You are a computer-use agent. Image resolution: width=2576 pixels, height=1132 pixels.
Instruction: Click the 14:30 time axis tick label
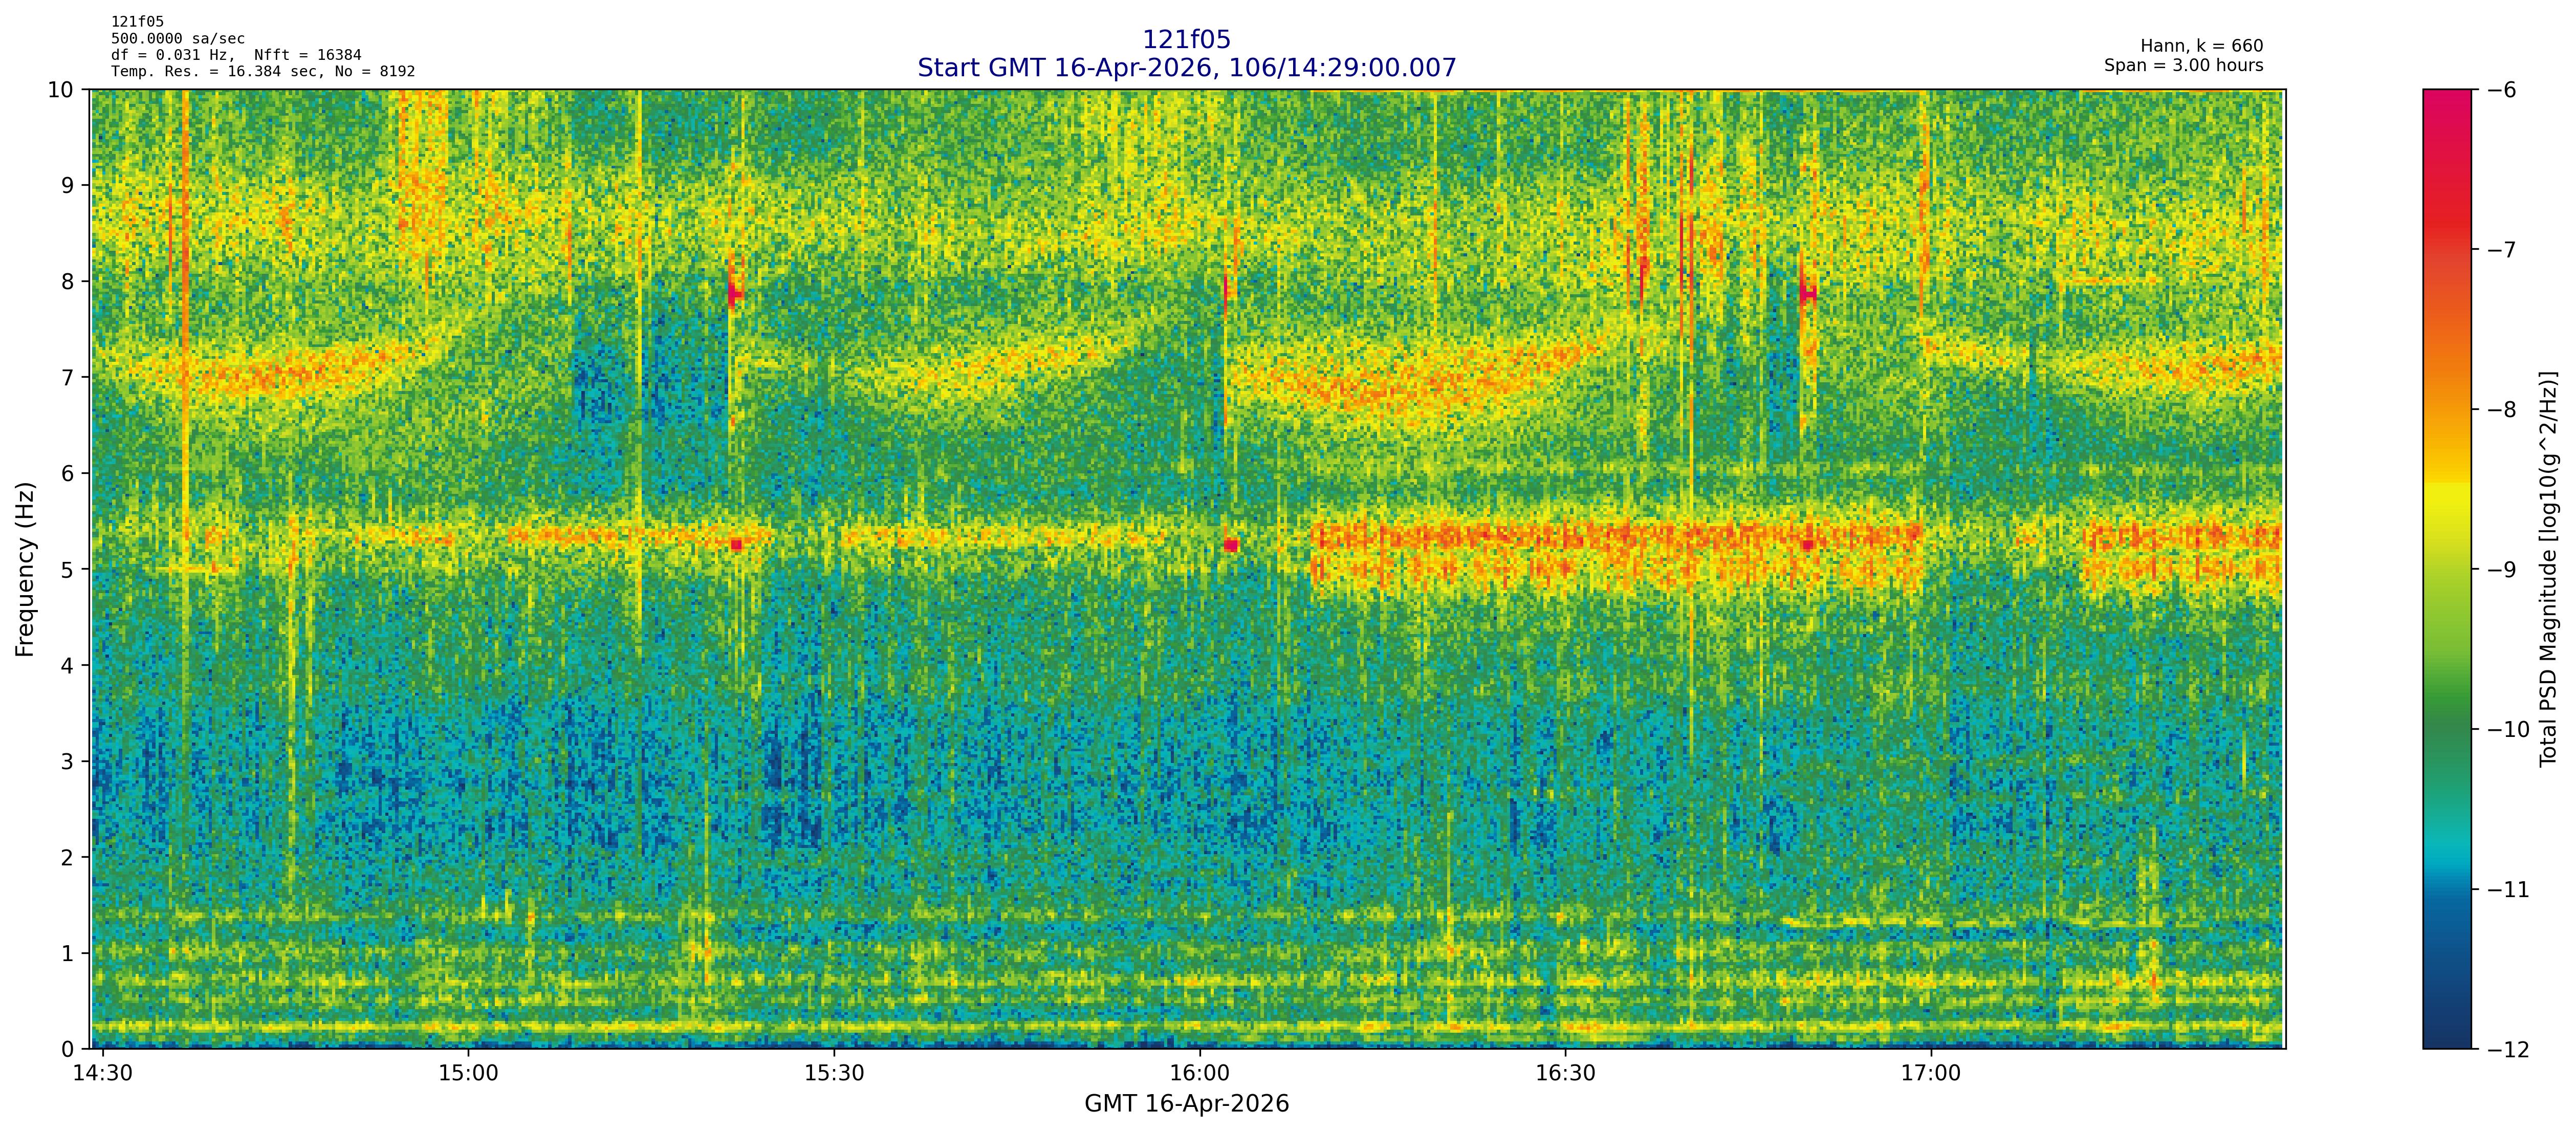tap(103, 1073)
